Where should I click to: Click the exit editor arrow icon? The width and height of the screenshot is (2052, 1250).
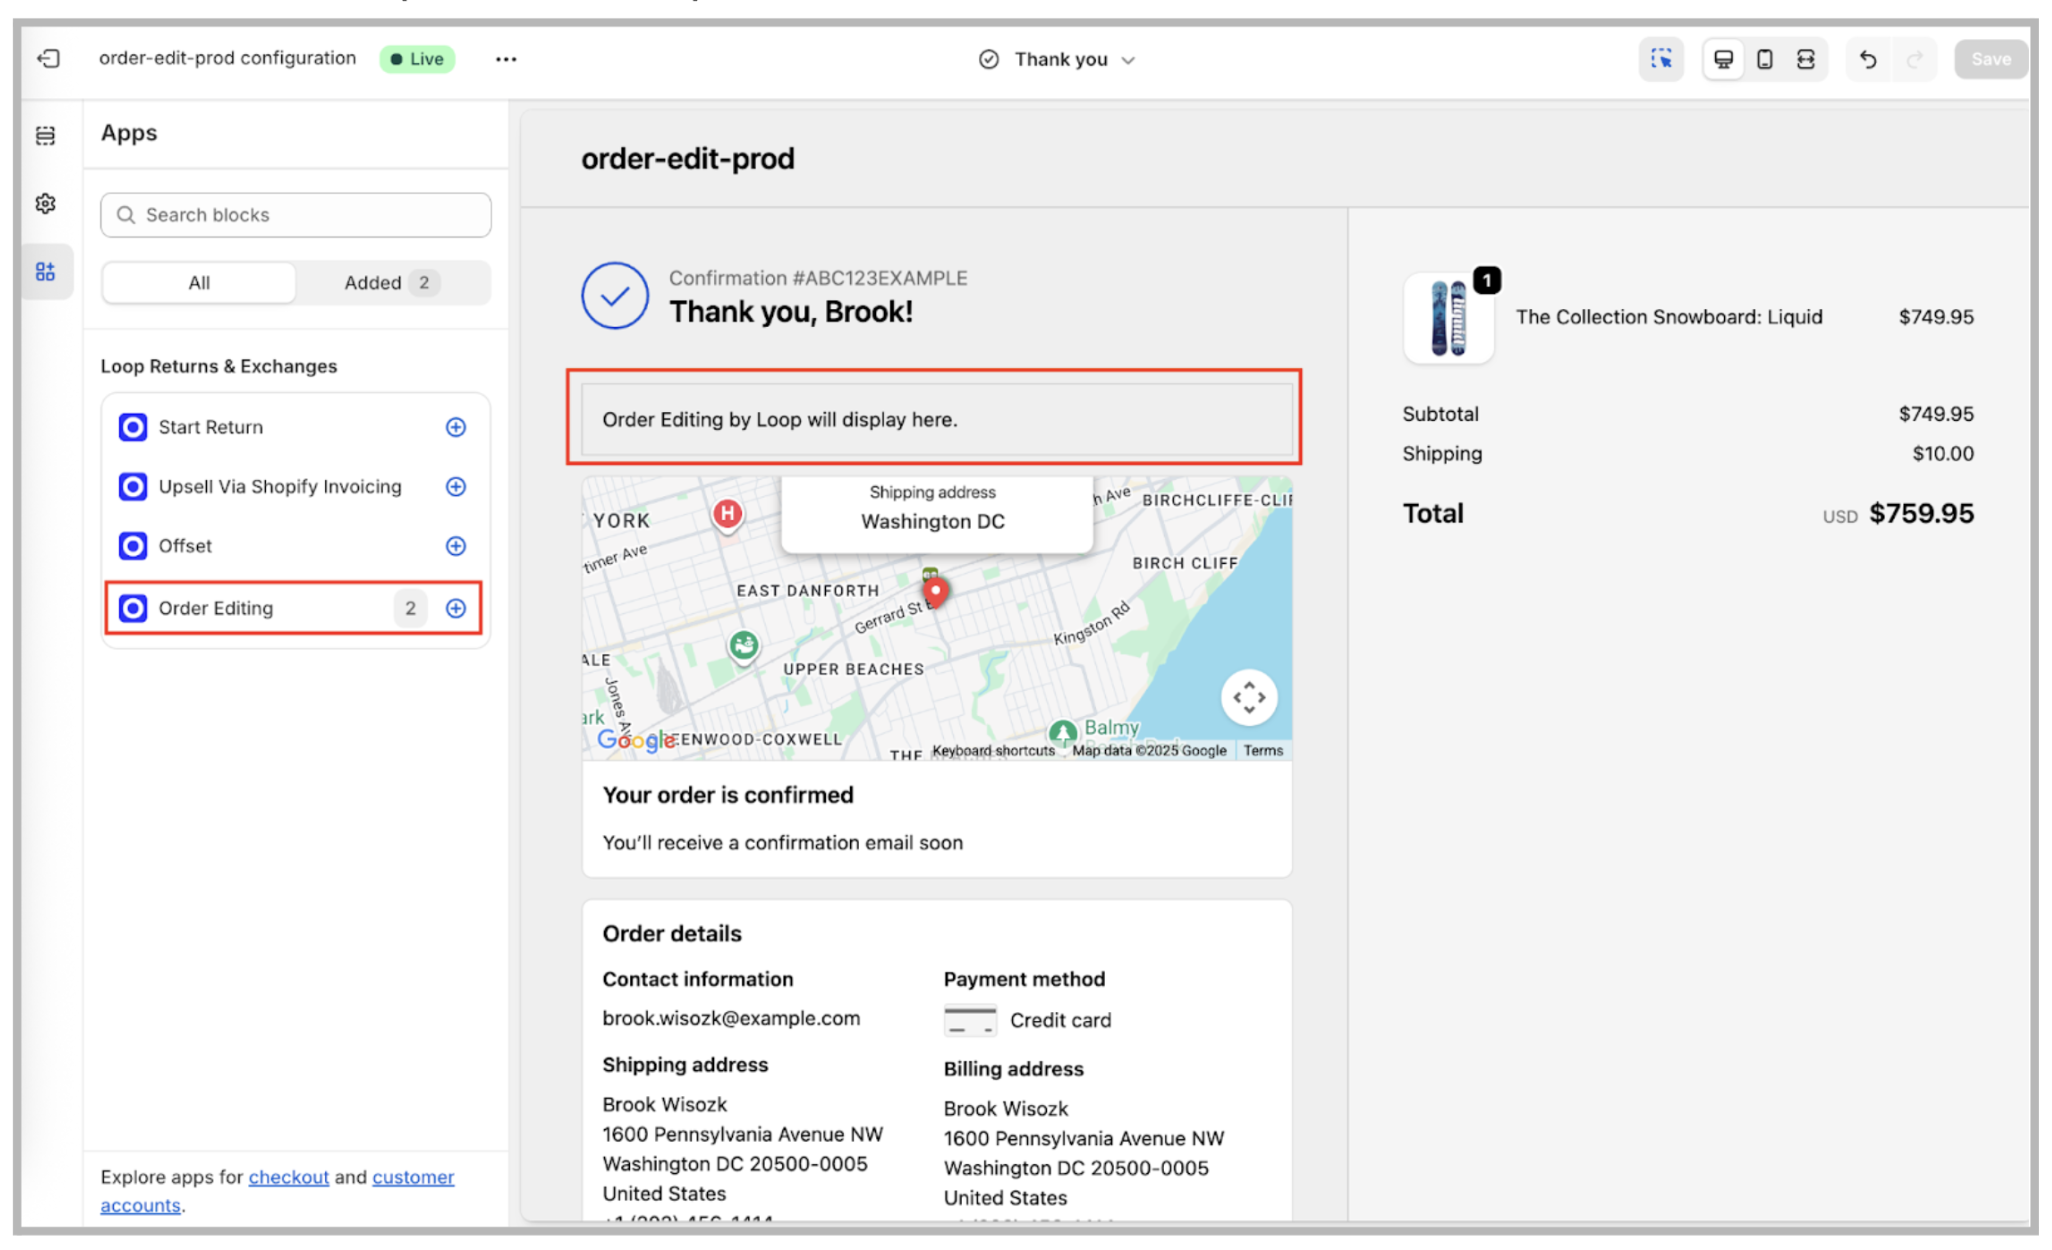(x=48, y=59)
